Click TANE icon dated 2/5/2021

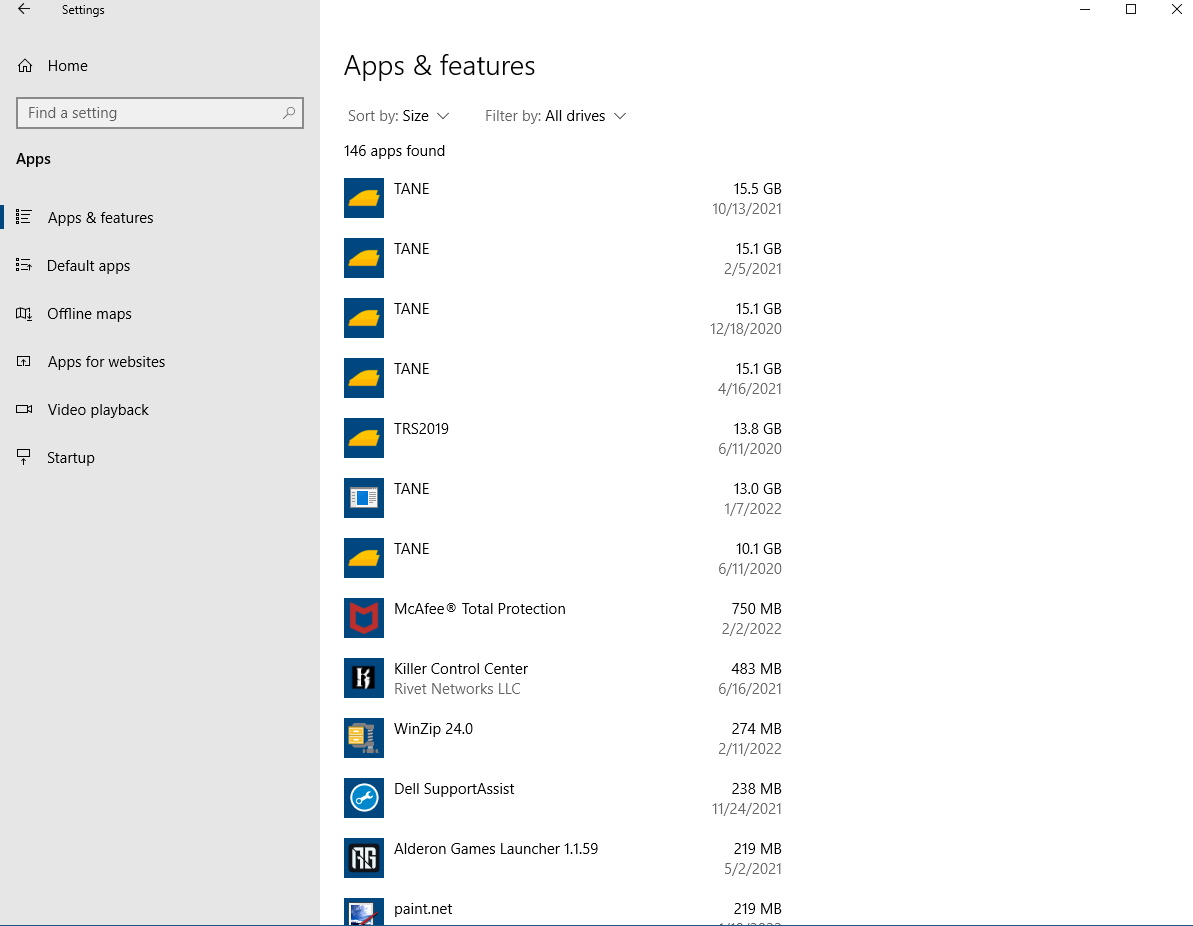pos(364,258)
